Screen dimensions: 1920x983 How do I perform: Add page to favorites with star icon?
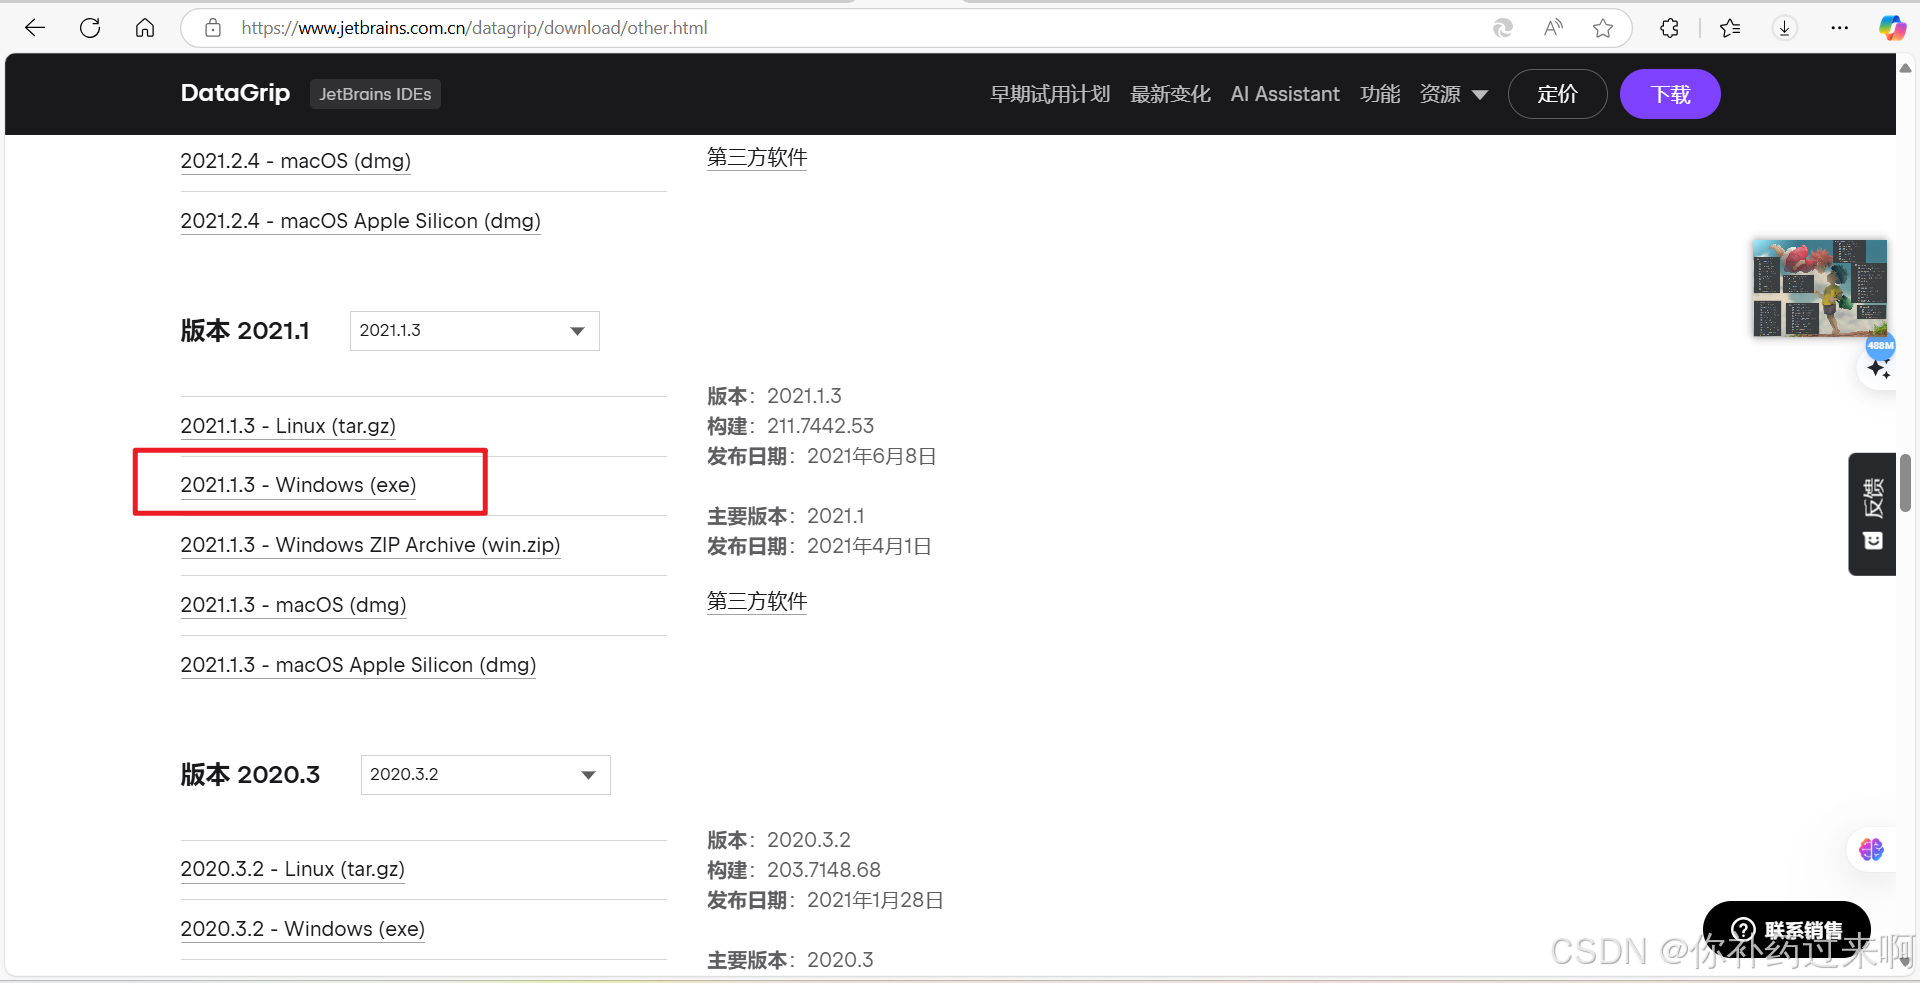[1603, 28]
